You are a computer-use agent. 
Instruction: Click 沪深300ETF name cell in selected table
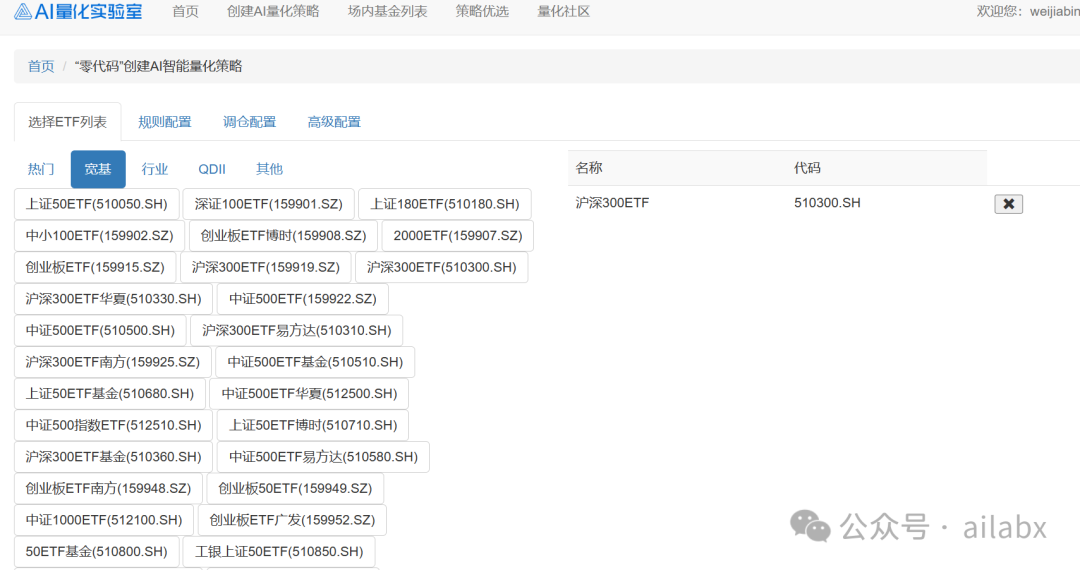(612, 203)
